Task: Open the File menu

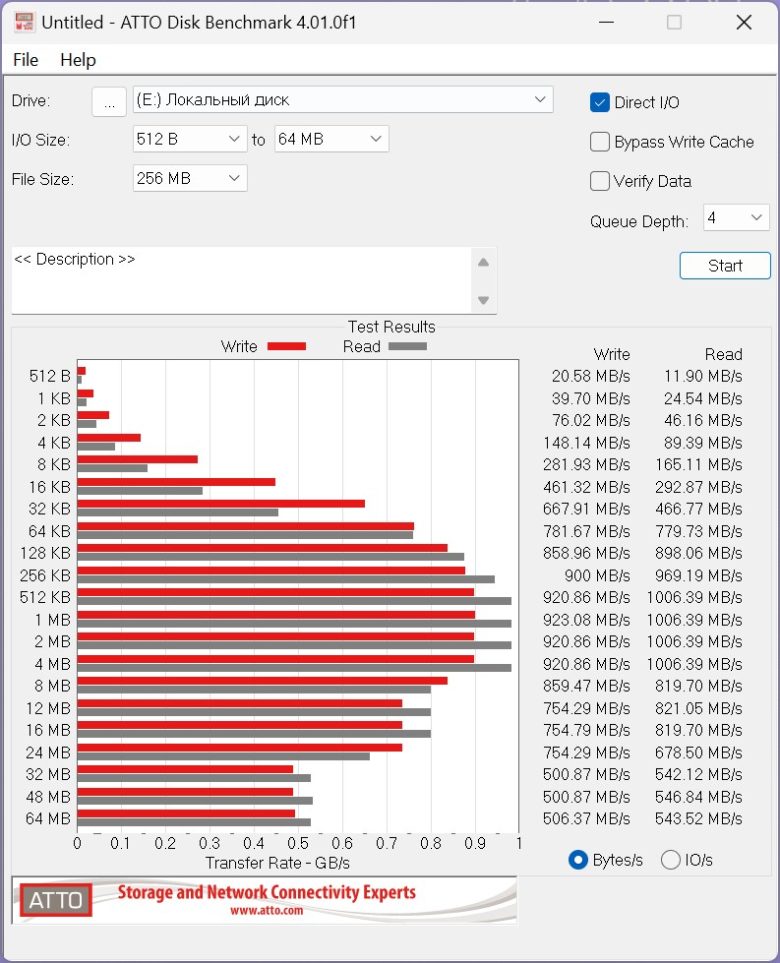Action: tap(26, 60)
